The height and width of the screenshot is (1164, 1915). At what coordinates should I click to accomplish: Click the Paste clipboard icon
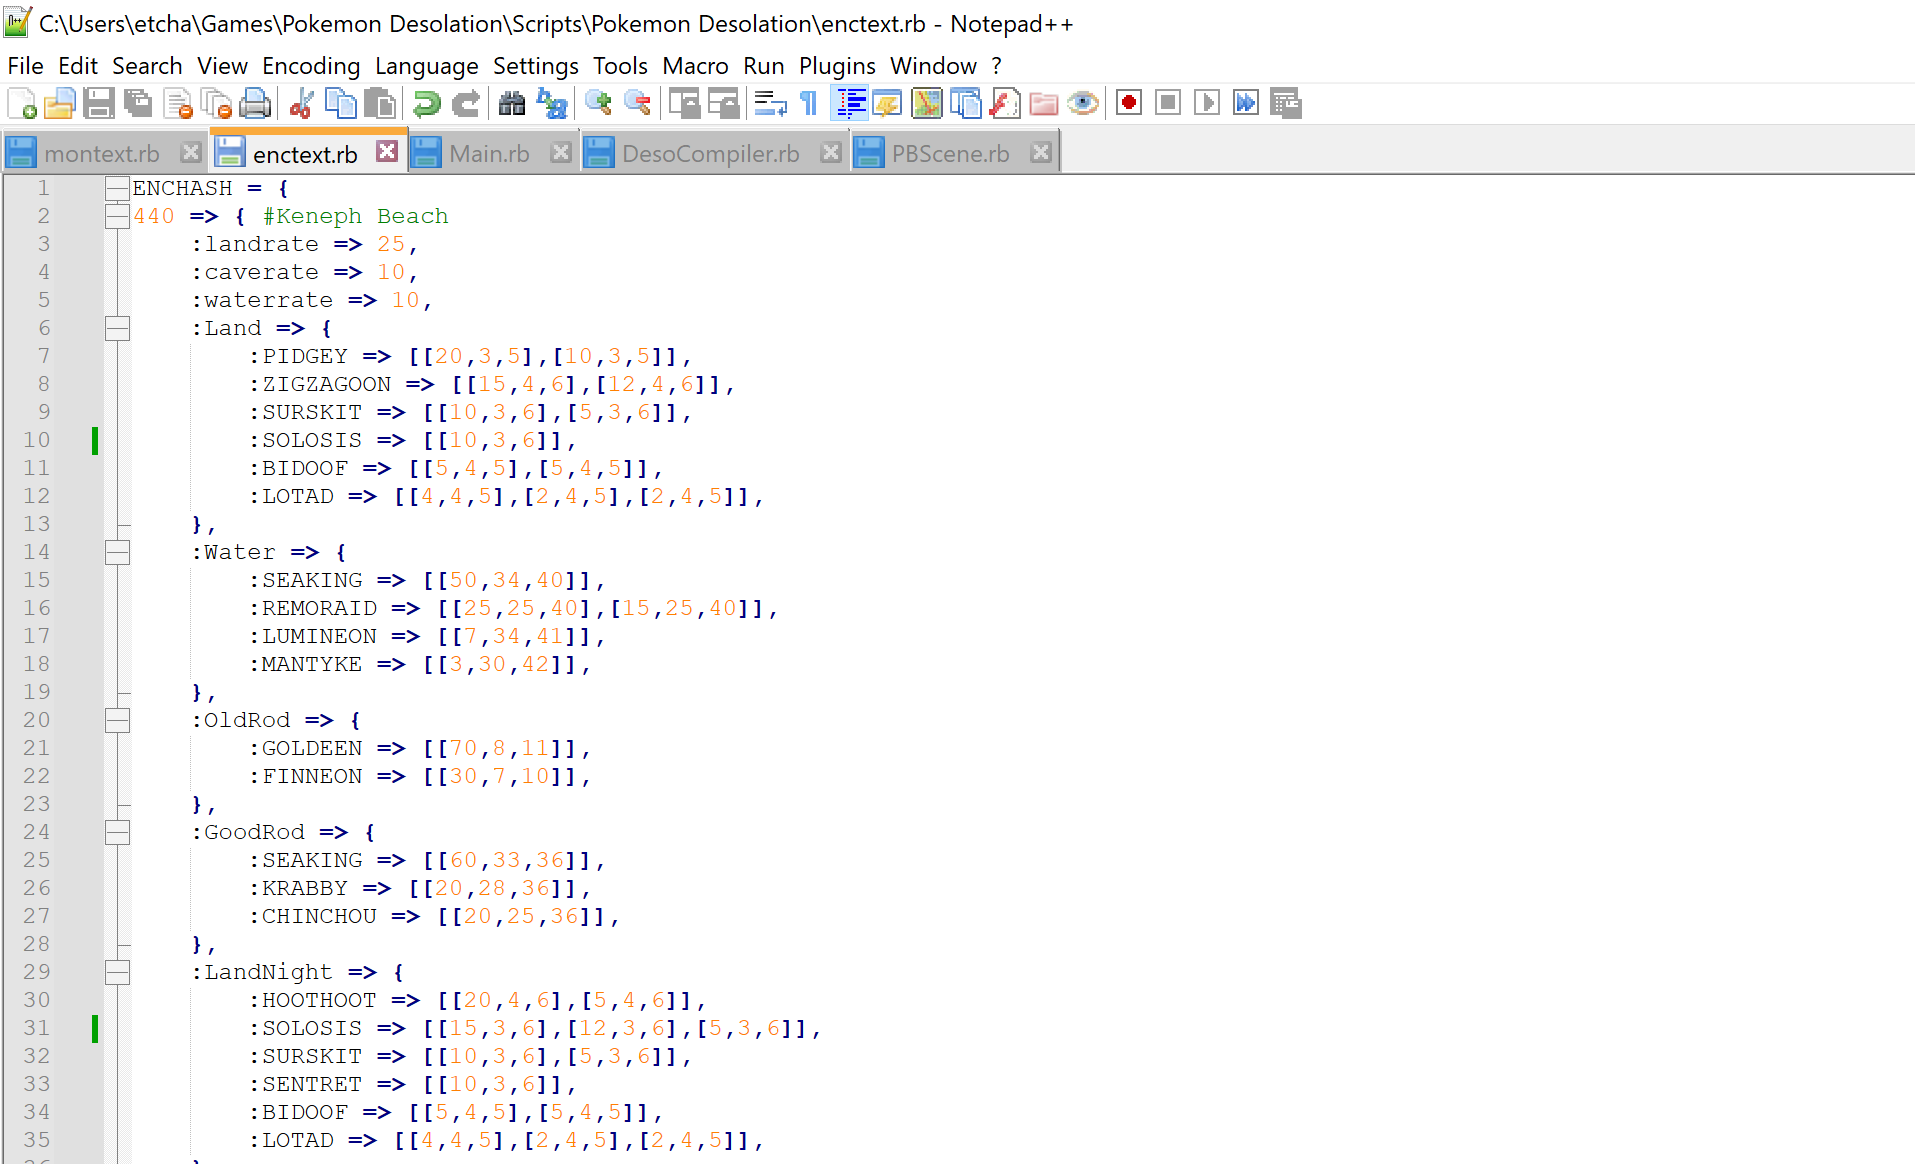379,103
